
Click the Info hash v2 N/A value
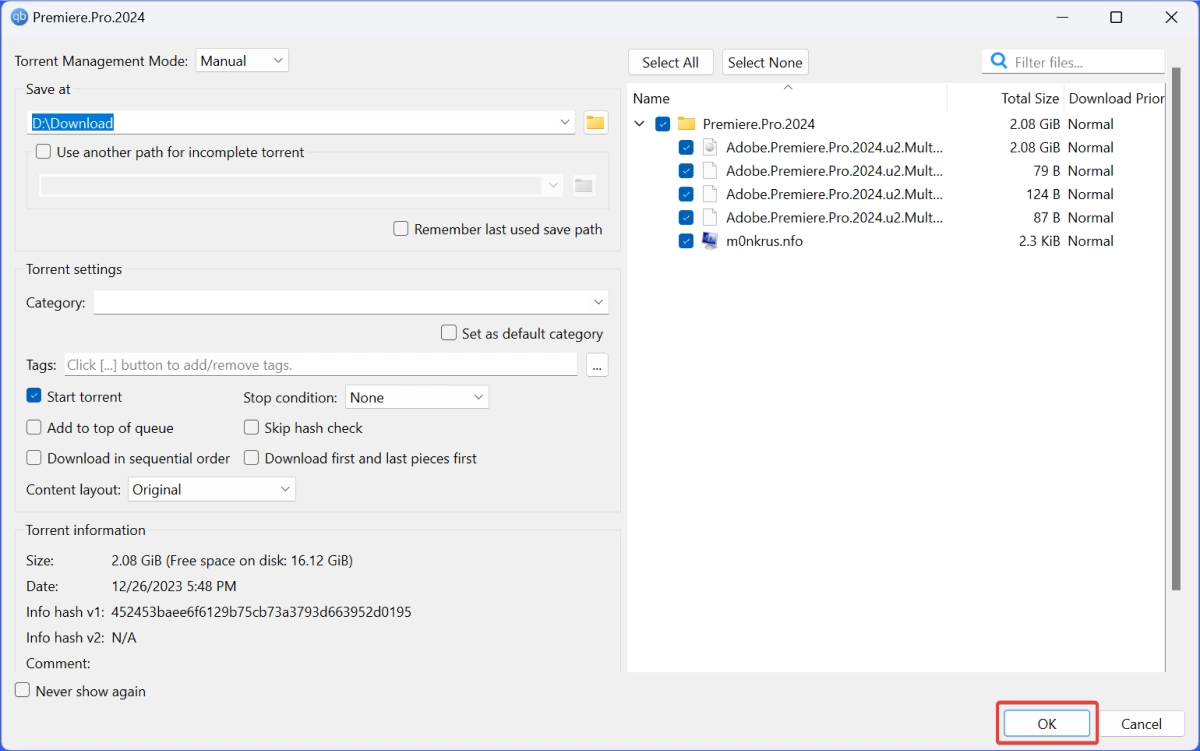click(x=124, y=637)
